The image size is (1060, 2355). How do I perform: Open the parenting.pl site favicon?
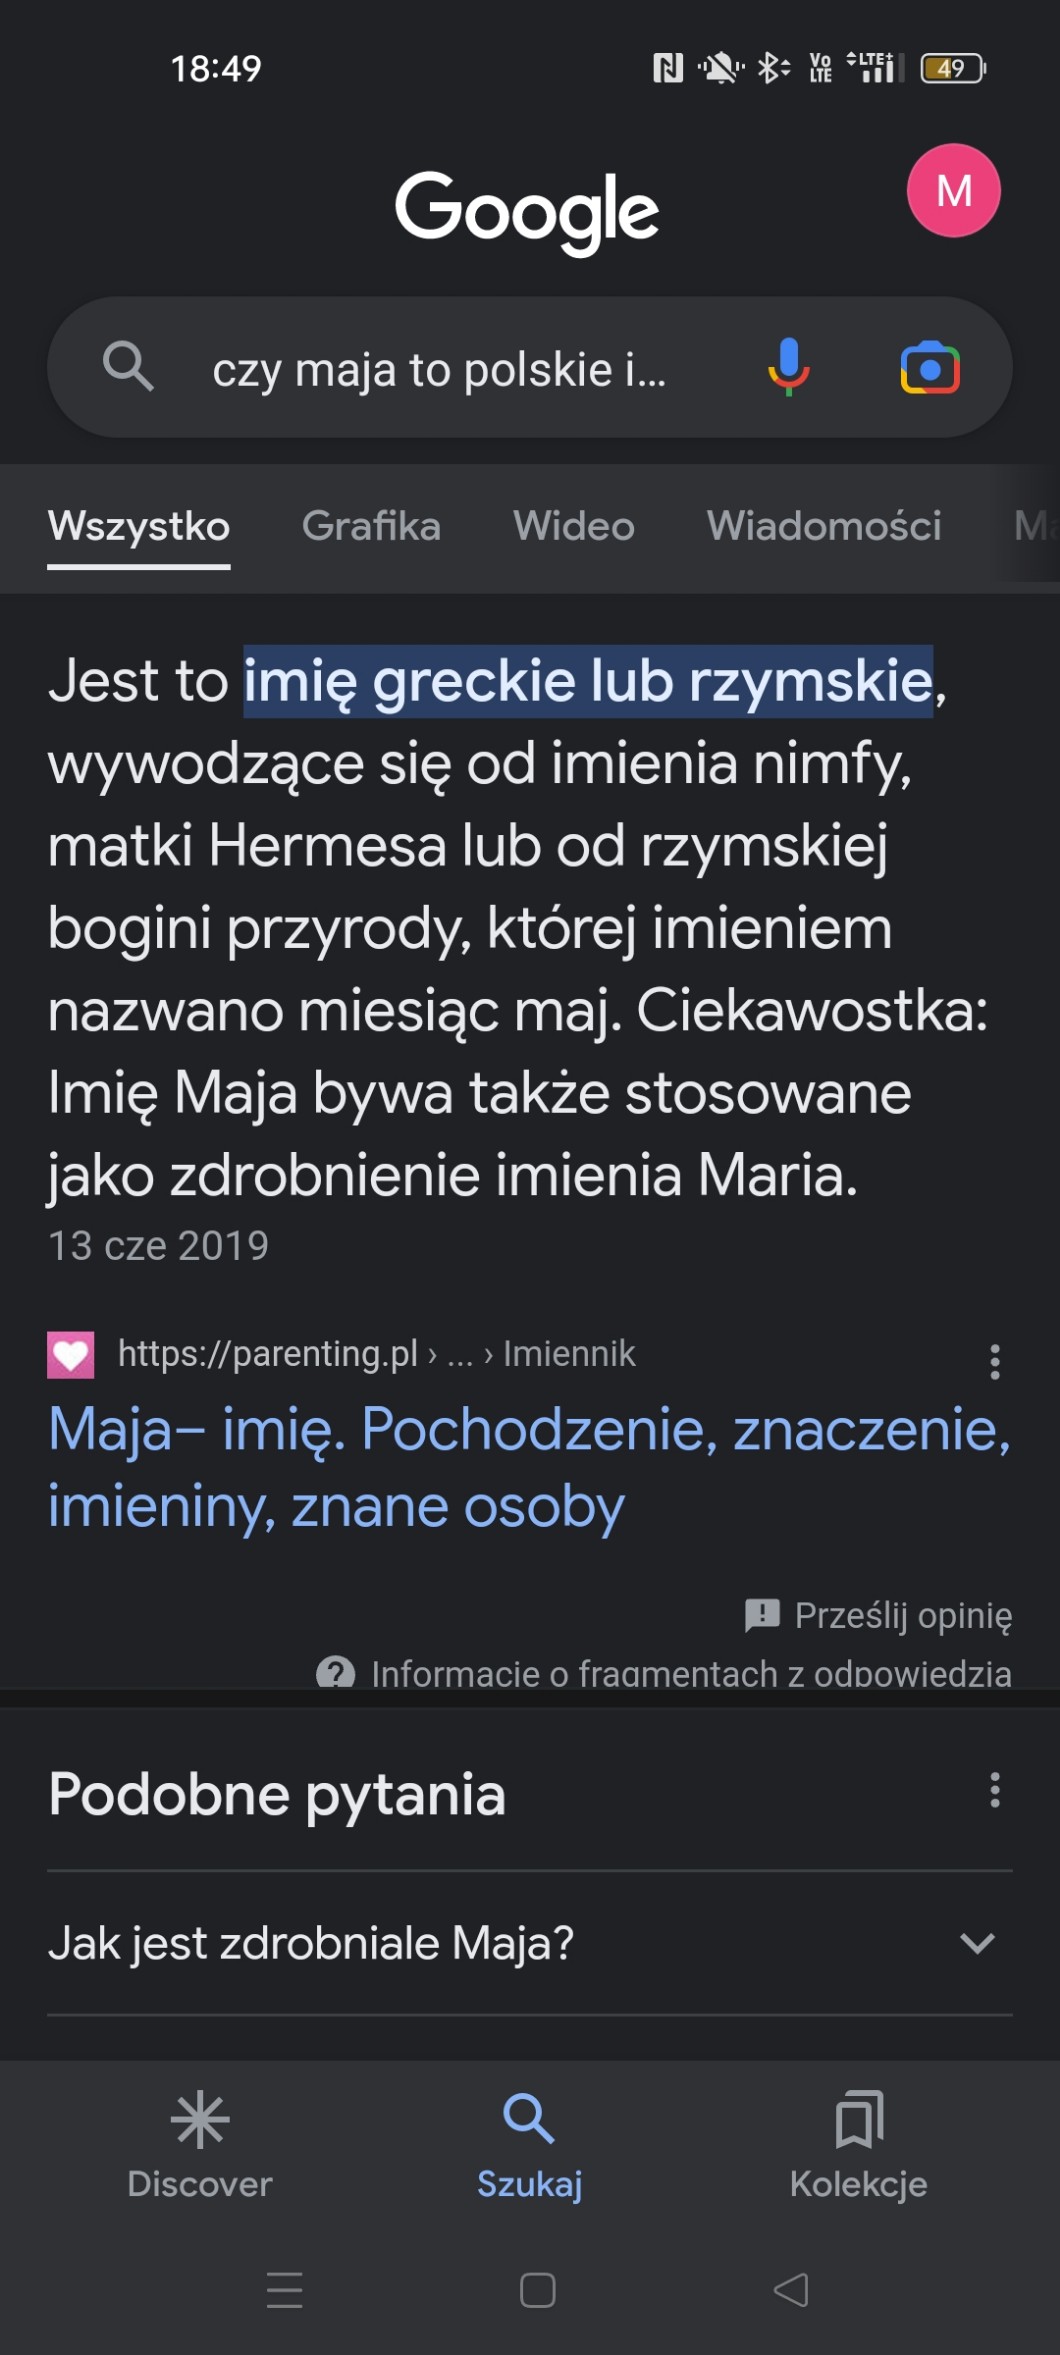pyautogui.click(x=71, y=1355)
